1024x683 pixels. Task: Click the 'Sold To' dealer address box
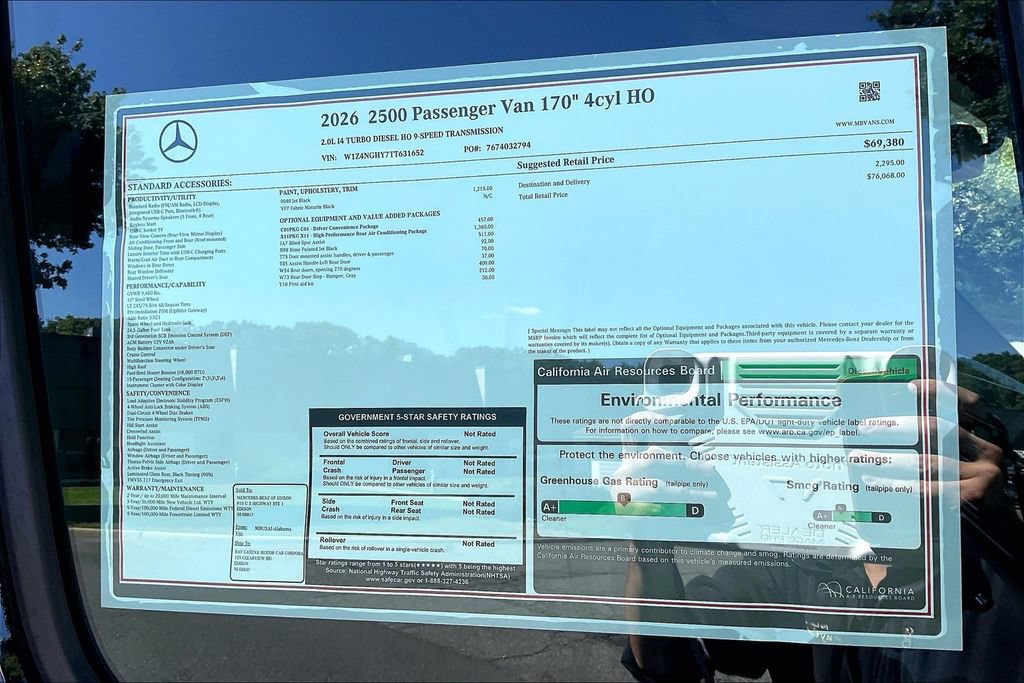268,533
